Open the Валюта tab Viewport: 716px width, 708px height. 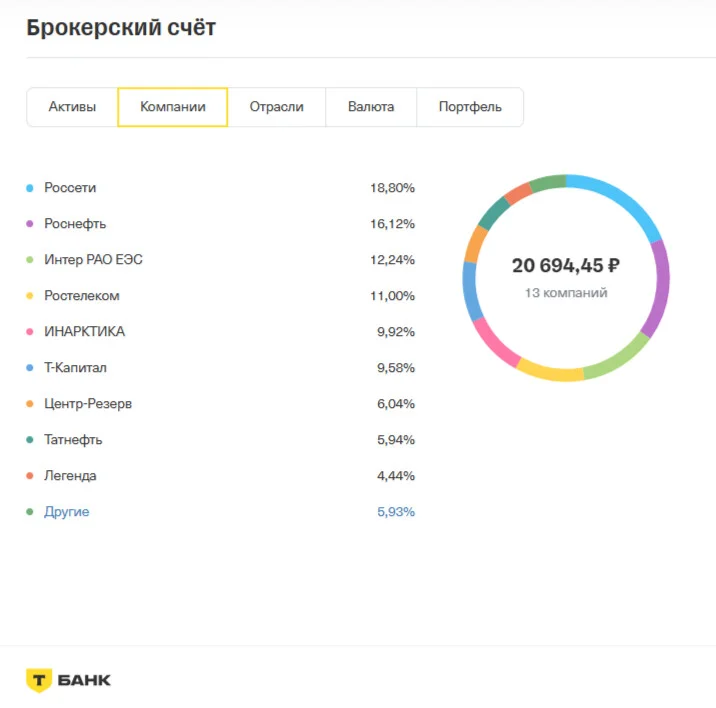371,107
